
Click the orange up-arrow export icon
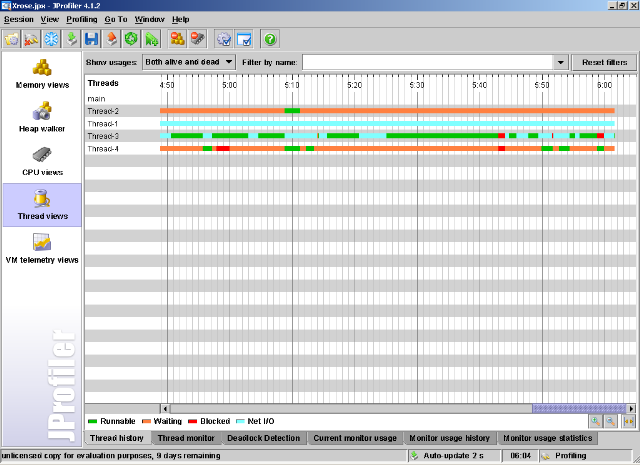coord(111,40)
